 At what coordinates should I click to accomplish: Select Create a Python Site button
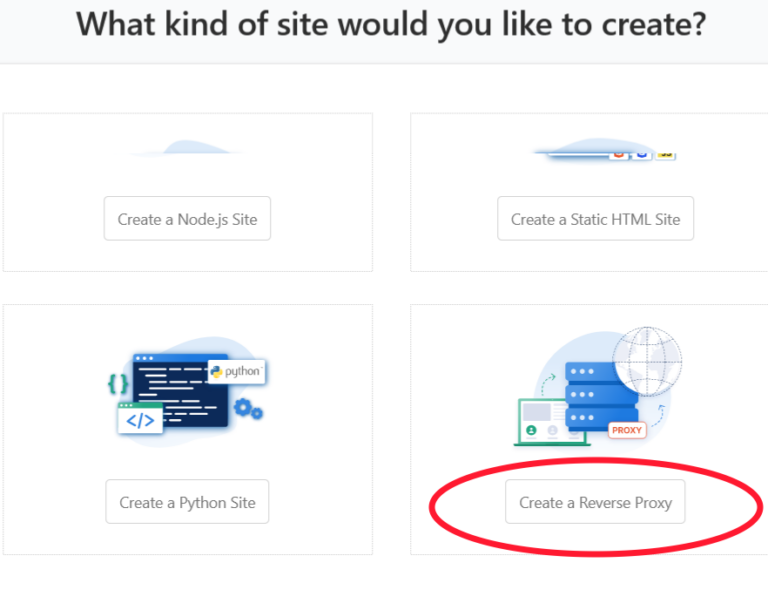pyautogui.click(x=187, y=502)
